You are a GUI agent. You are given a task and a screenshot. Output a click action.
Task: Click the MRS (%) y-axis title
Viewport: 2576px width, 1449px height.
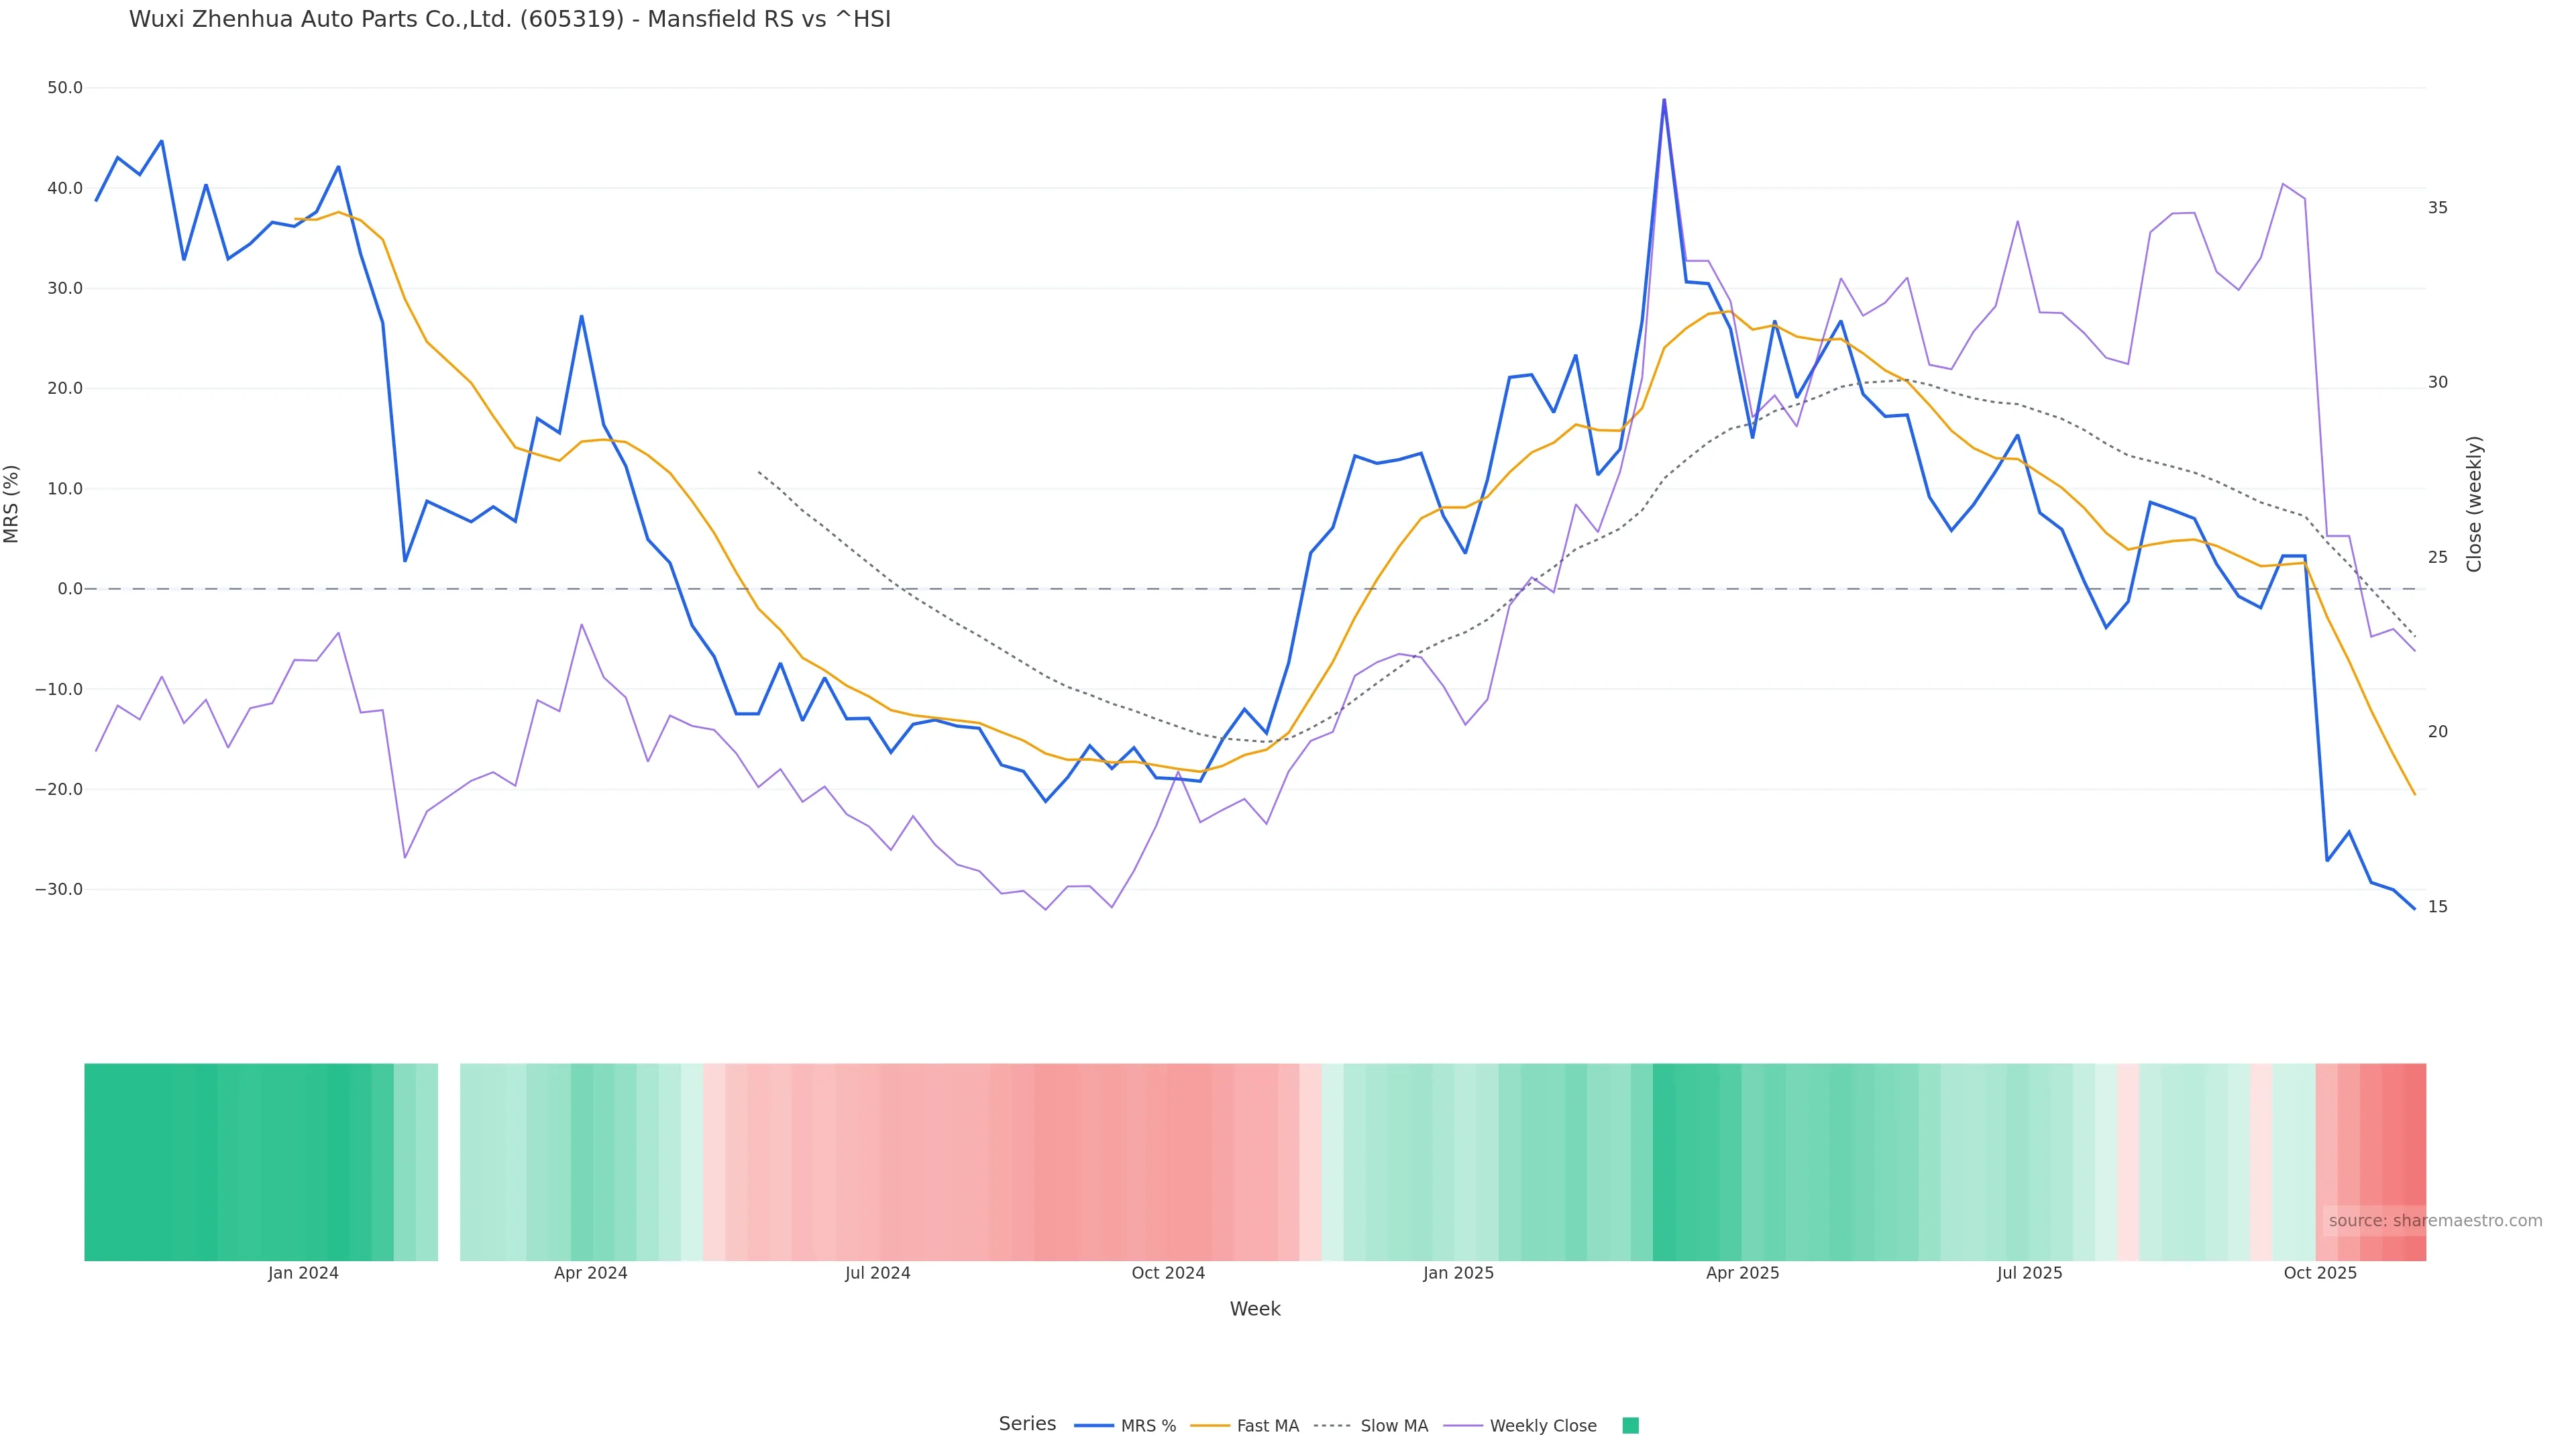click(x=12, y=504)
